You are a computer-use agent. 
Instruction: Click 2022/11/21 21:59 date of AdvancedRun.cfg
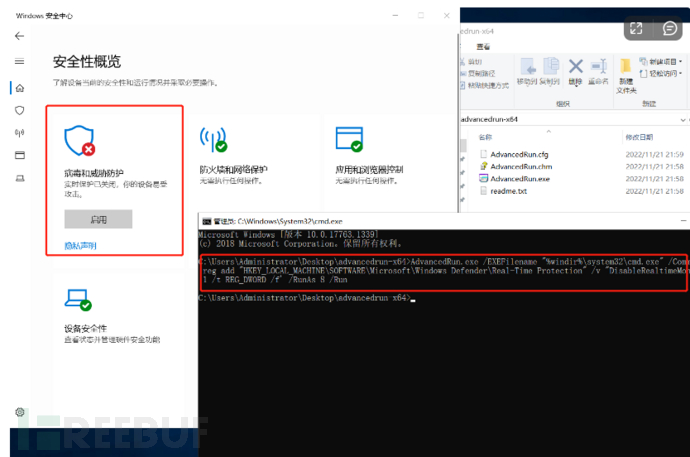[x=654, y=154]
